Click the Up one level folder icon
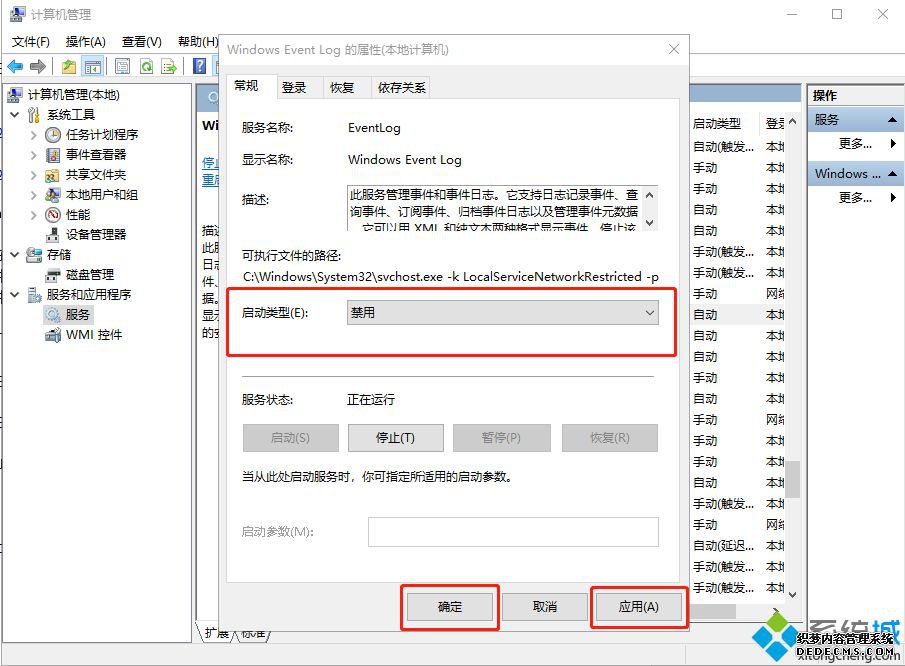 69,66
